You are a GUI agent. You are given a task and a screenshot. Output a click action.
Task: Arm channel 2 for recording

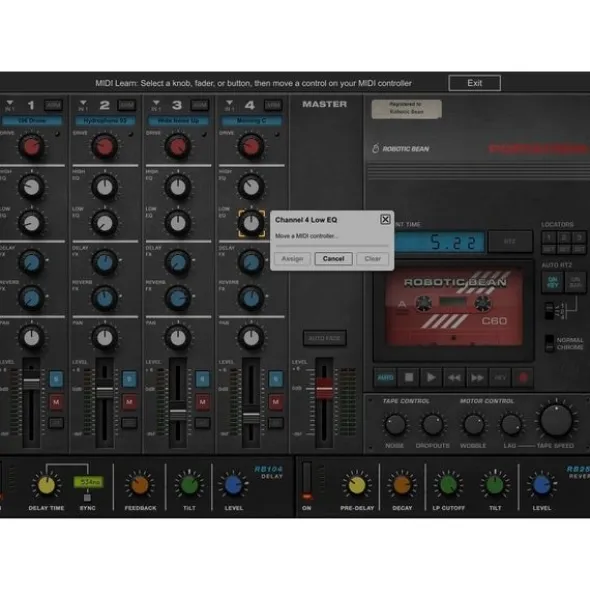coord(127,105)
